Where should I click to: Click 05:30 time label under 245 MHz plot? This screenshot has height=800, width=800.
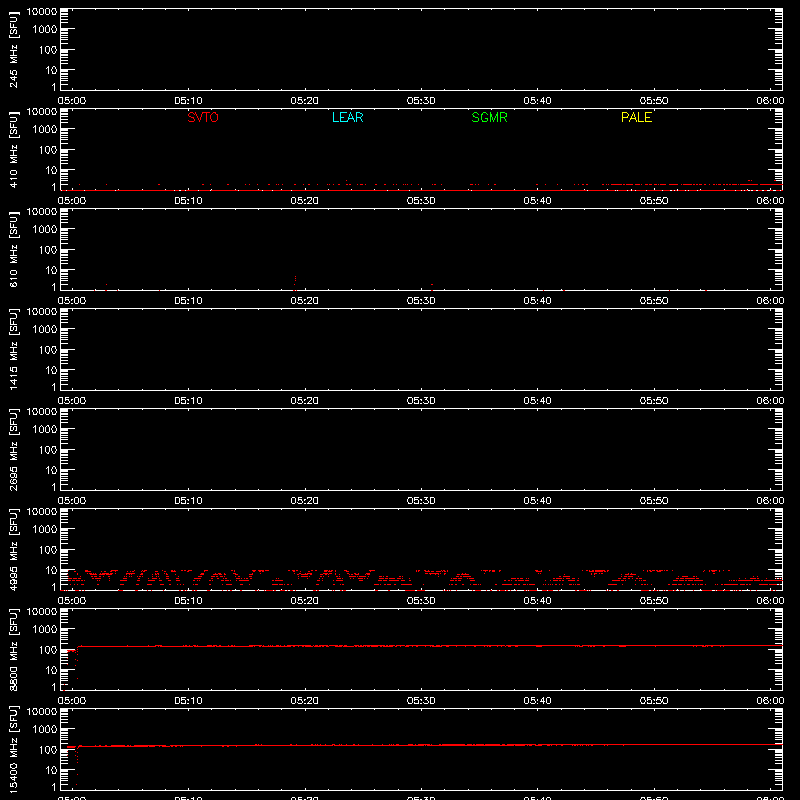(x=421, y=101)
